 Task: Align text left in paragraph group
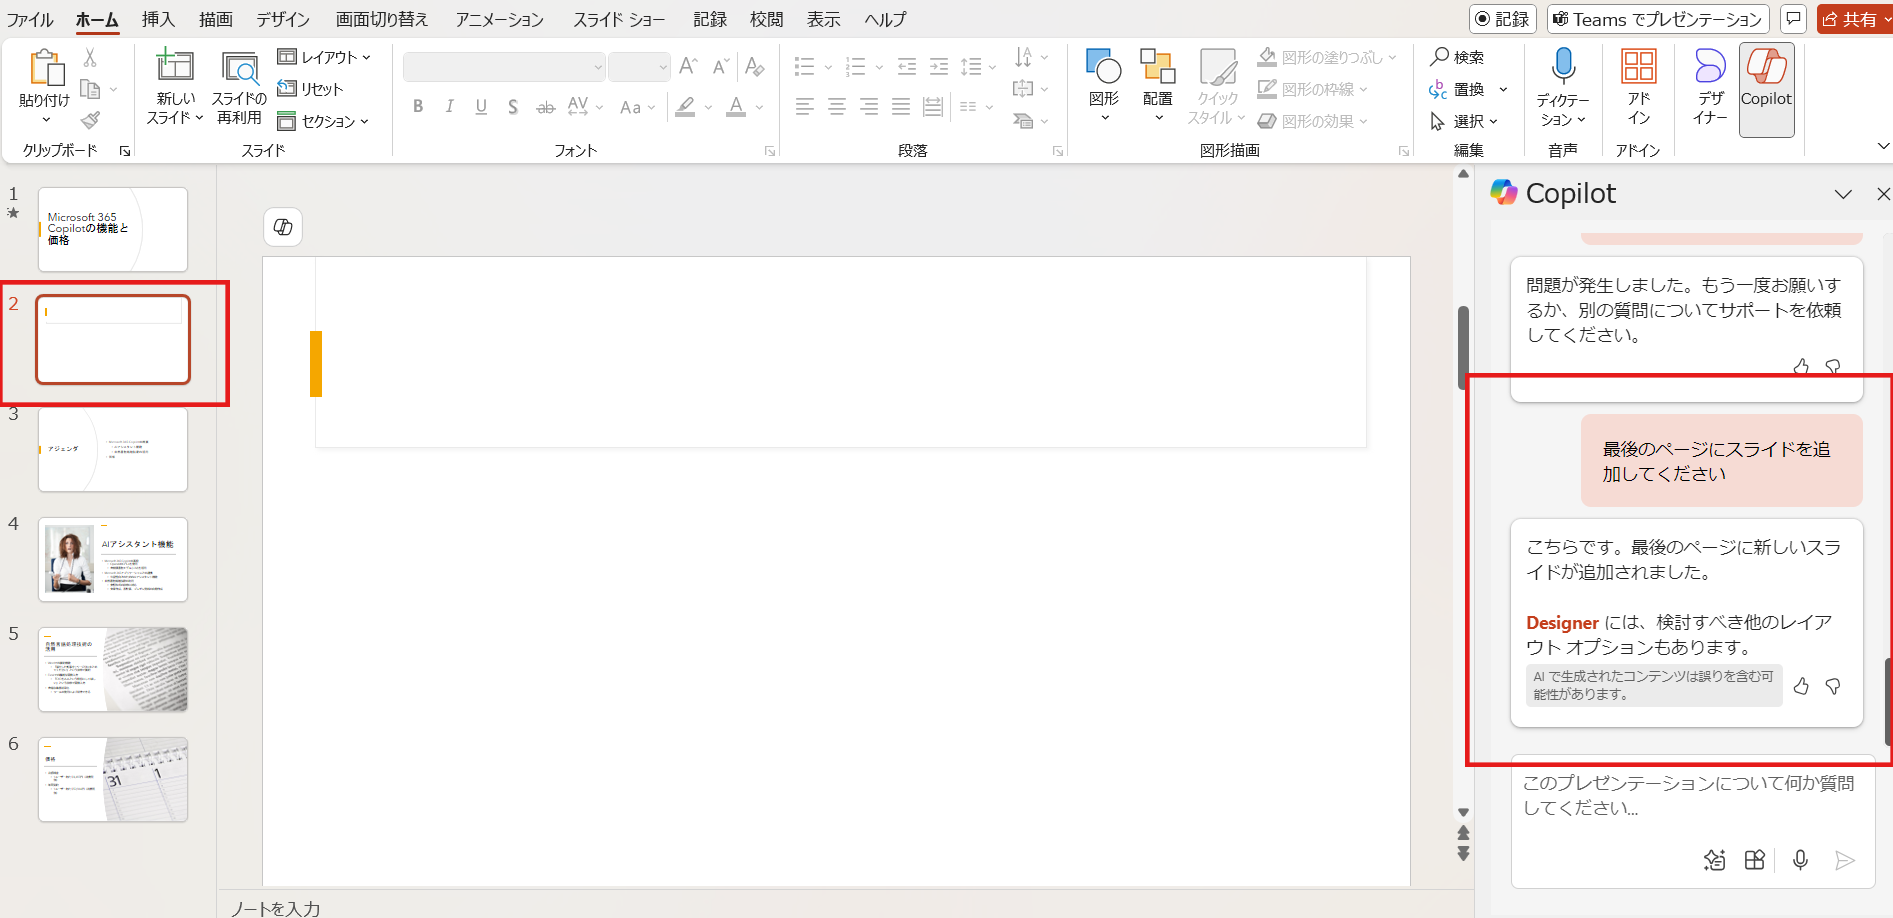[x=805, y=106]
